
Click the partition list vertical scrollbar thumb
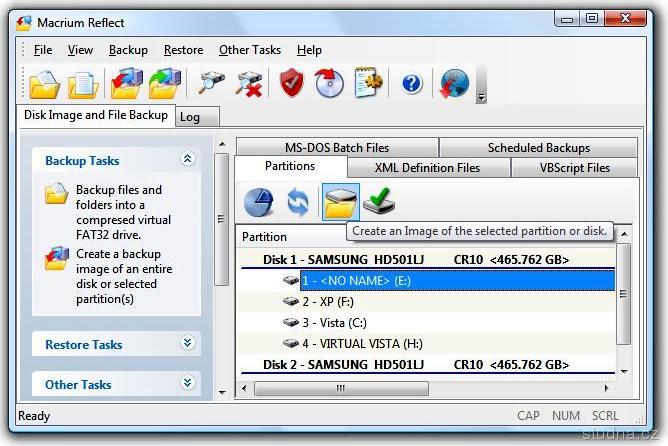624,293
